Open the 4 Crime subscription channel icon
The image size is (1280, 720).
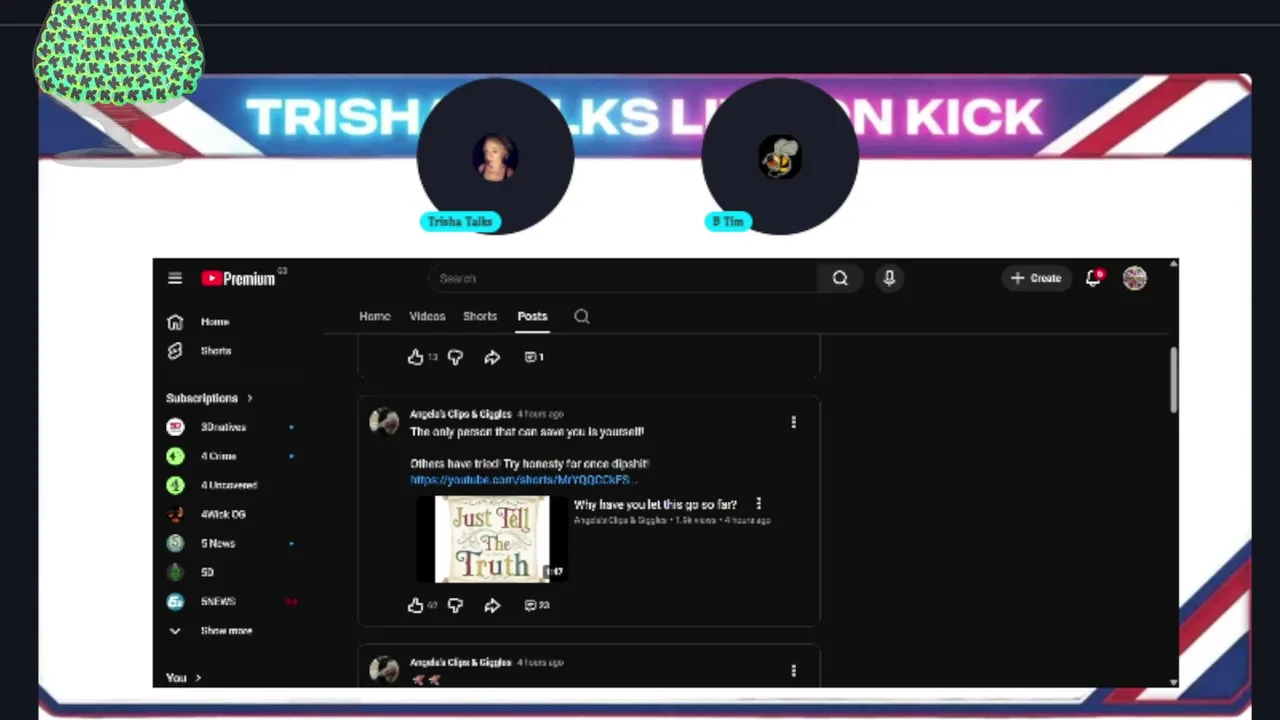(175, 456)
